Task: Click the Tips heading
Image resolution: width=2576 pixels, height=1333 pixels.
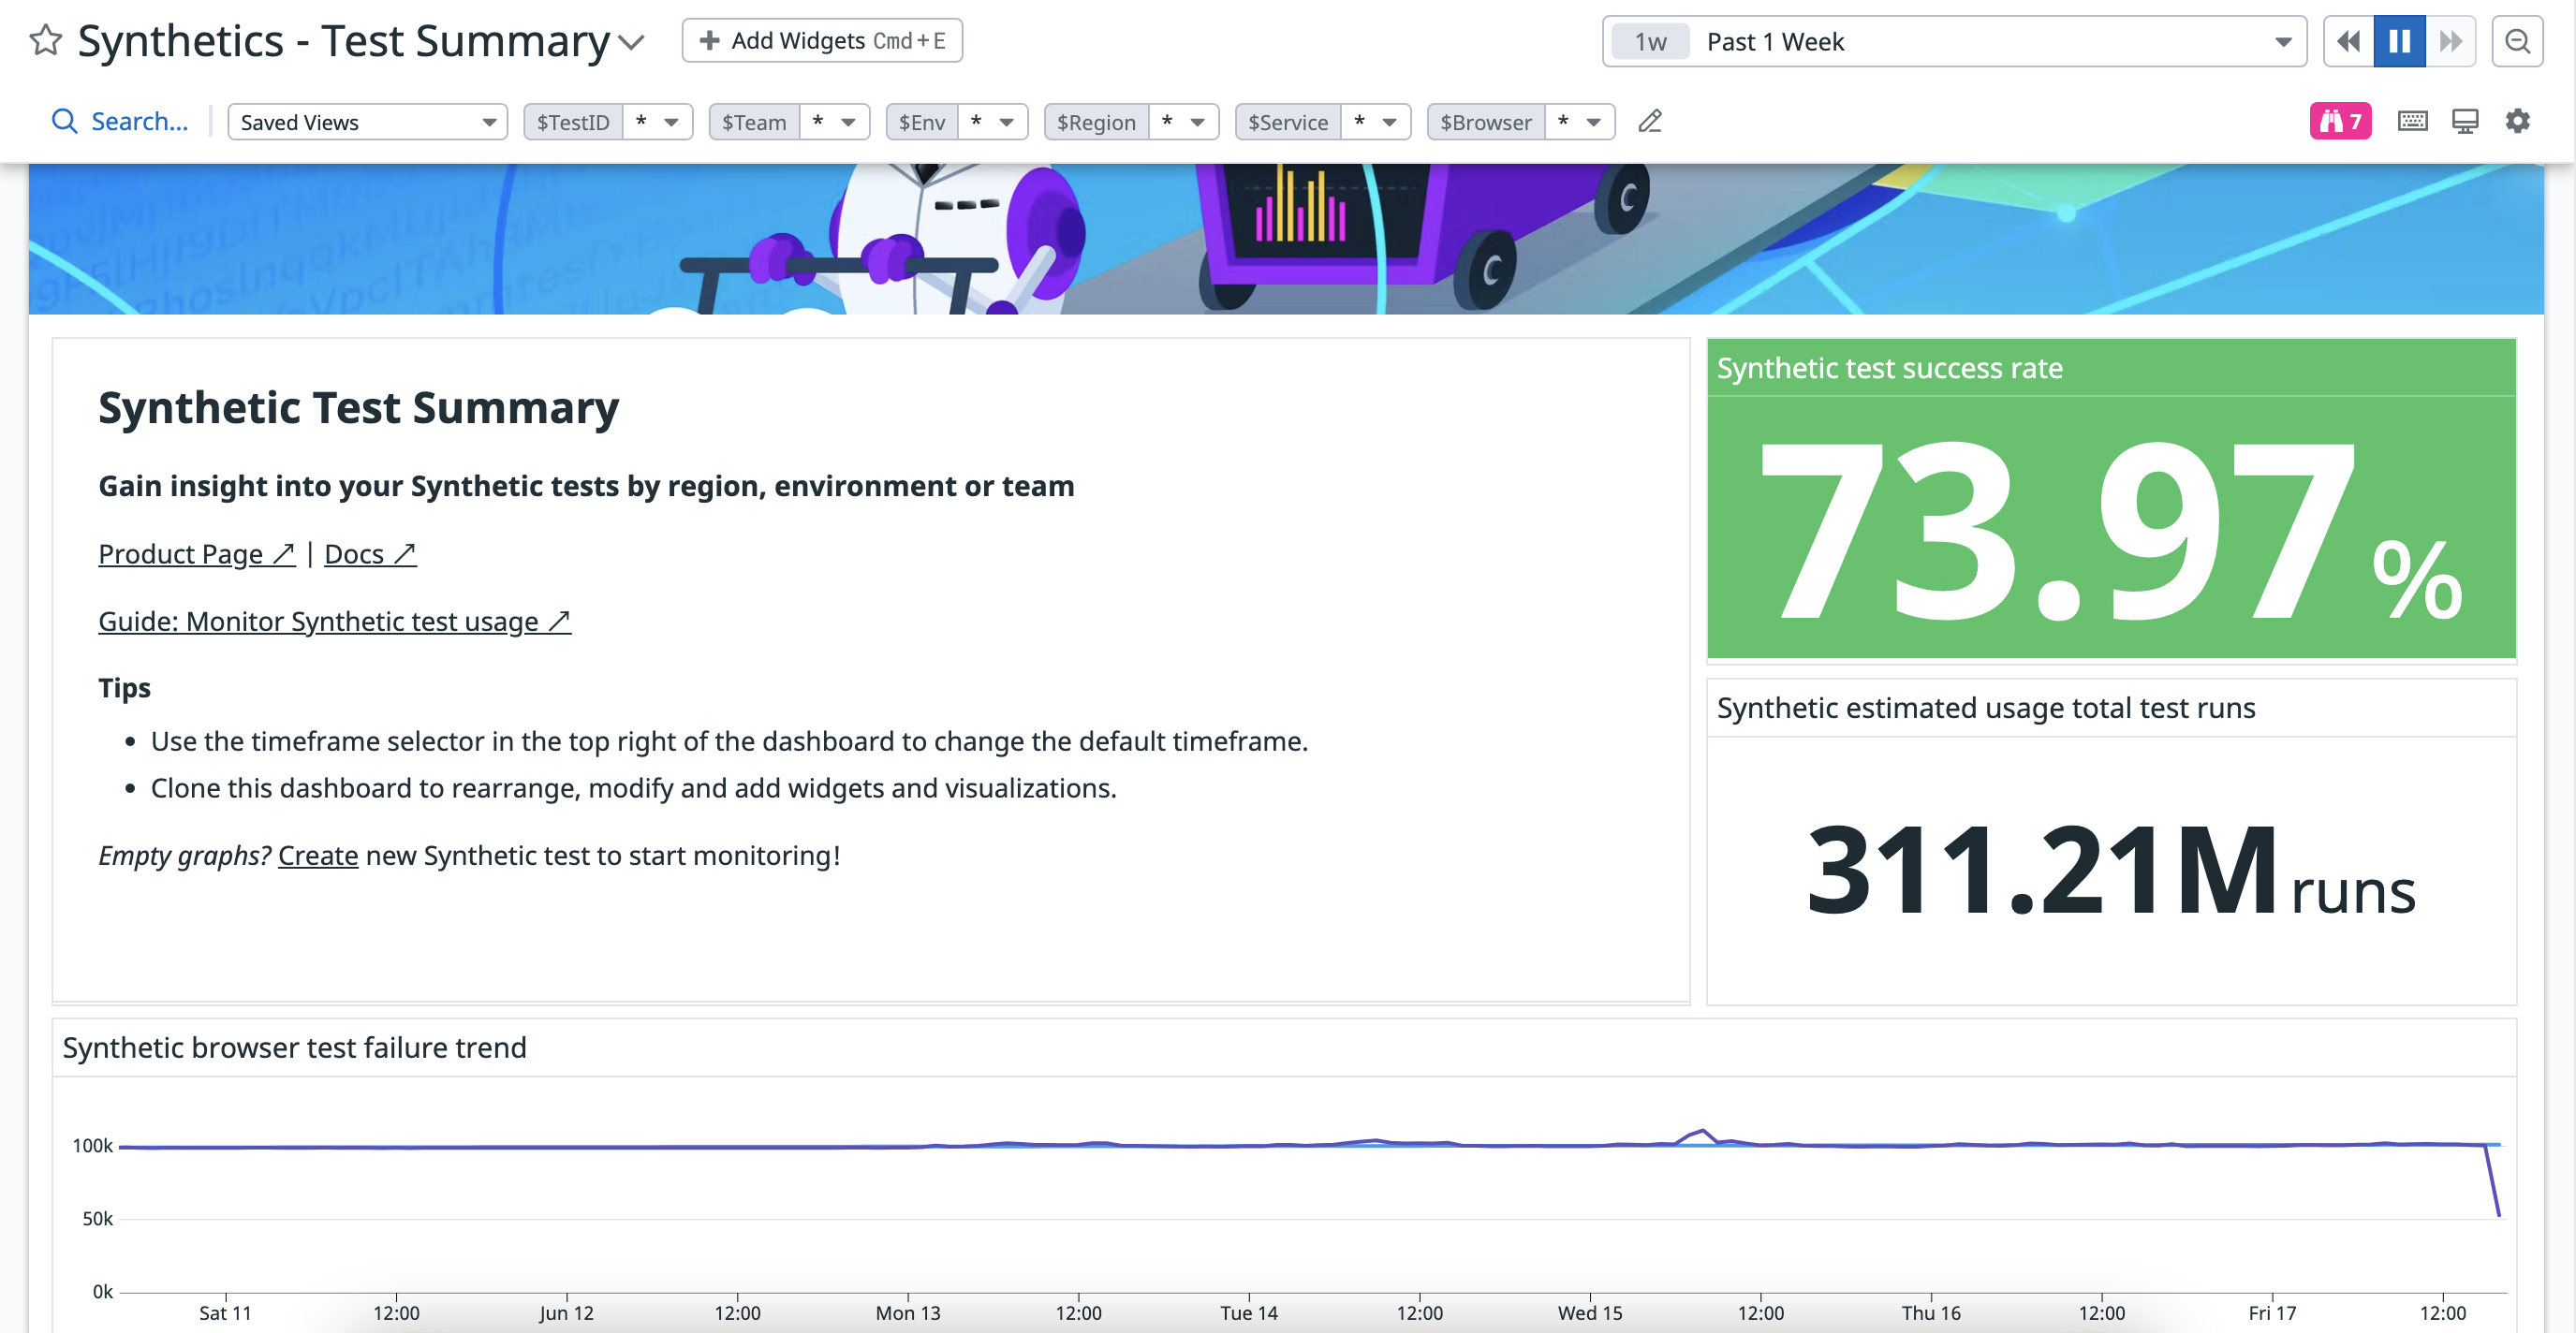Action: 124,688
